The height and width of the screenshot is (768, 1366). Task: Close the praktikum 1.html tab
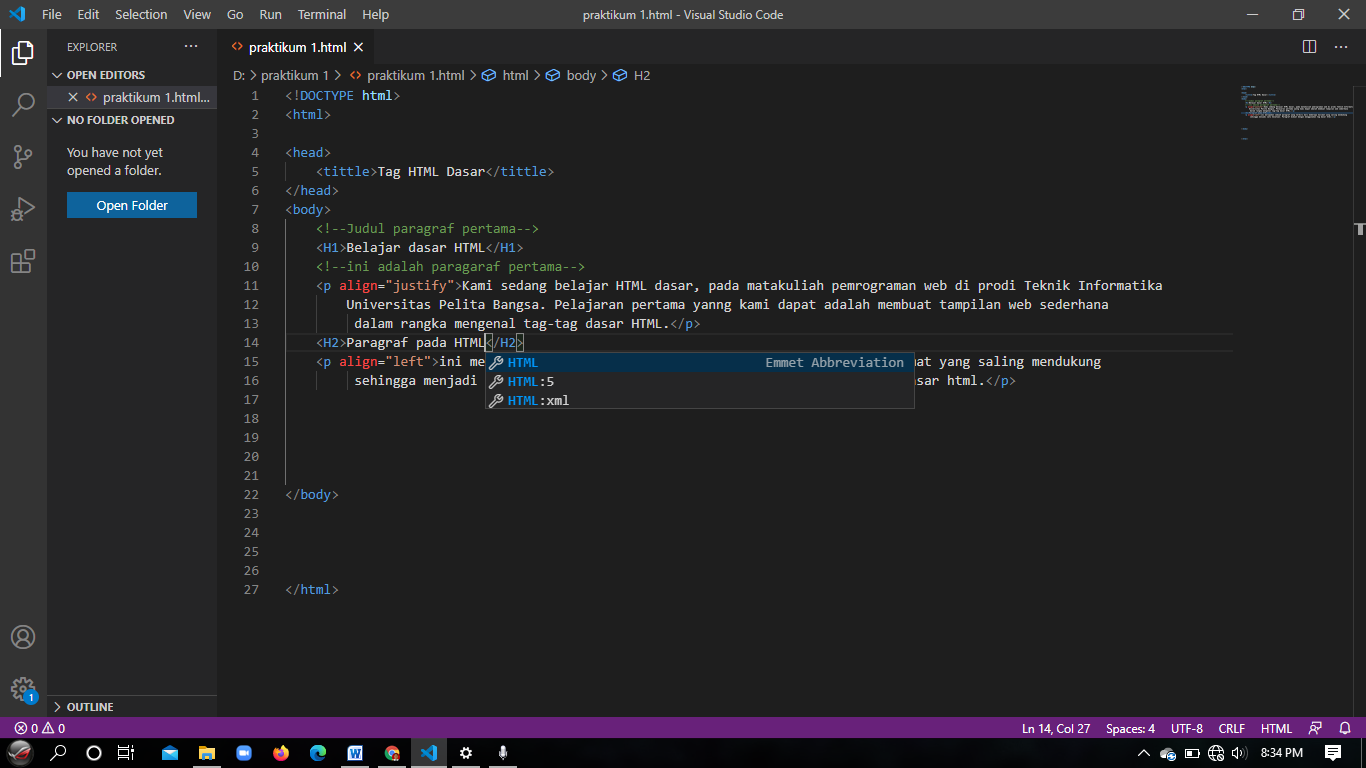tap(358, 47)
